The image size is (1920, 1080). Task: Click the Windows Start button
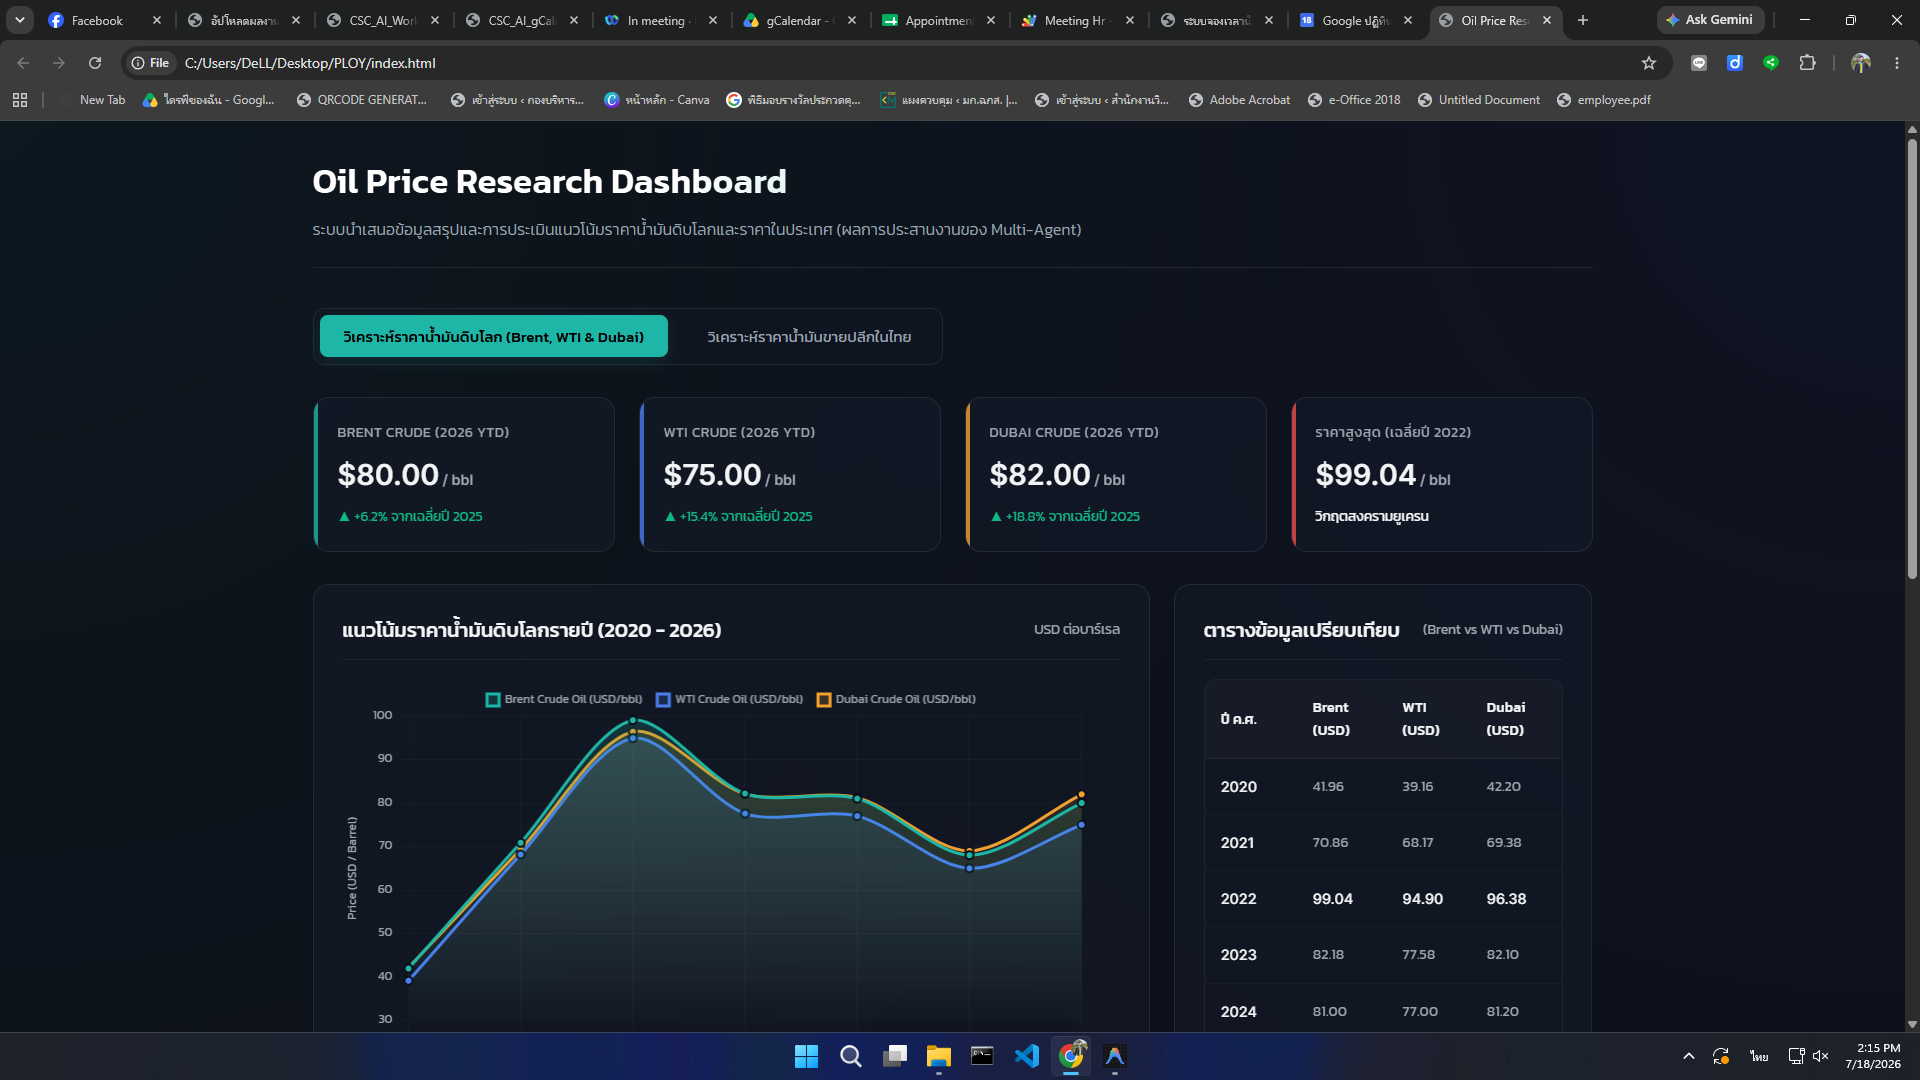click(806, 1056)
